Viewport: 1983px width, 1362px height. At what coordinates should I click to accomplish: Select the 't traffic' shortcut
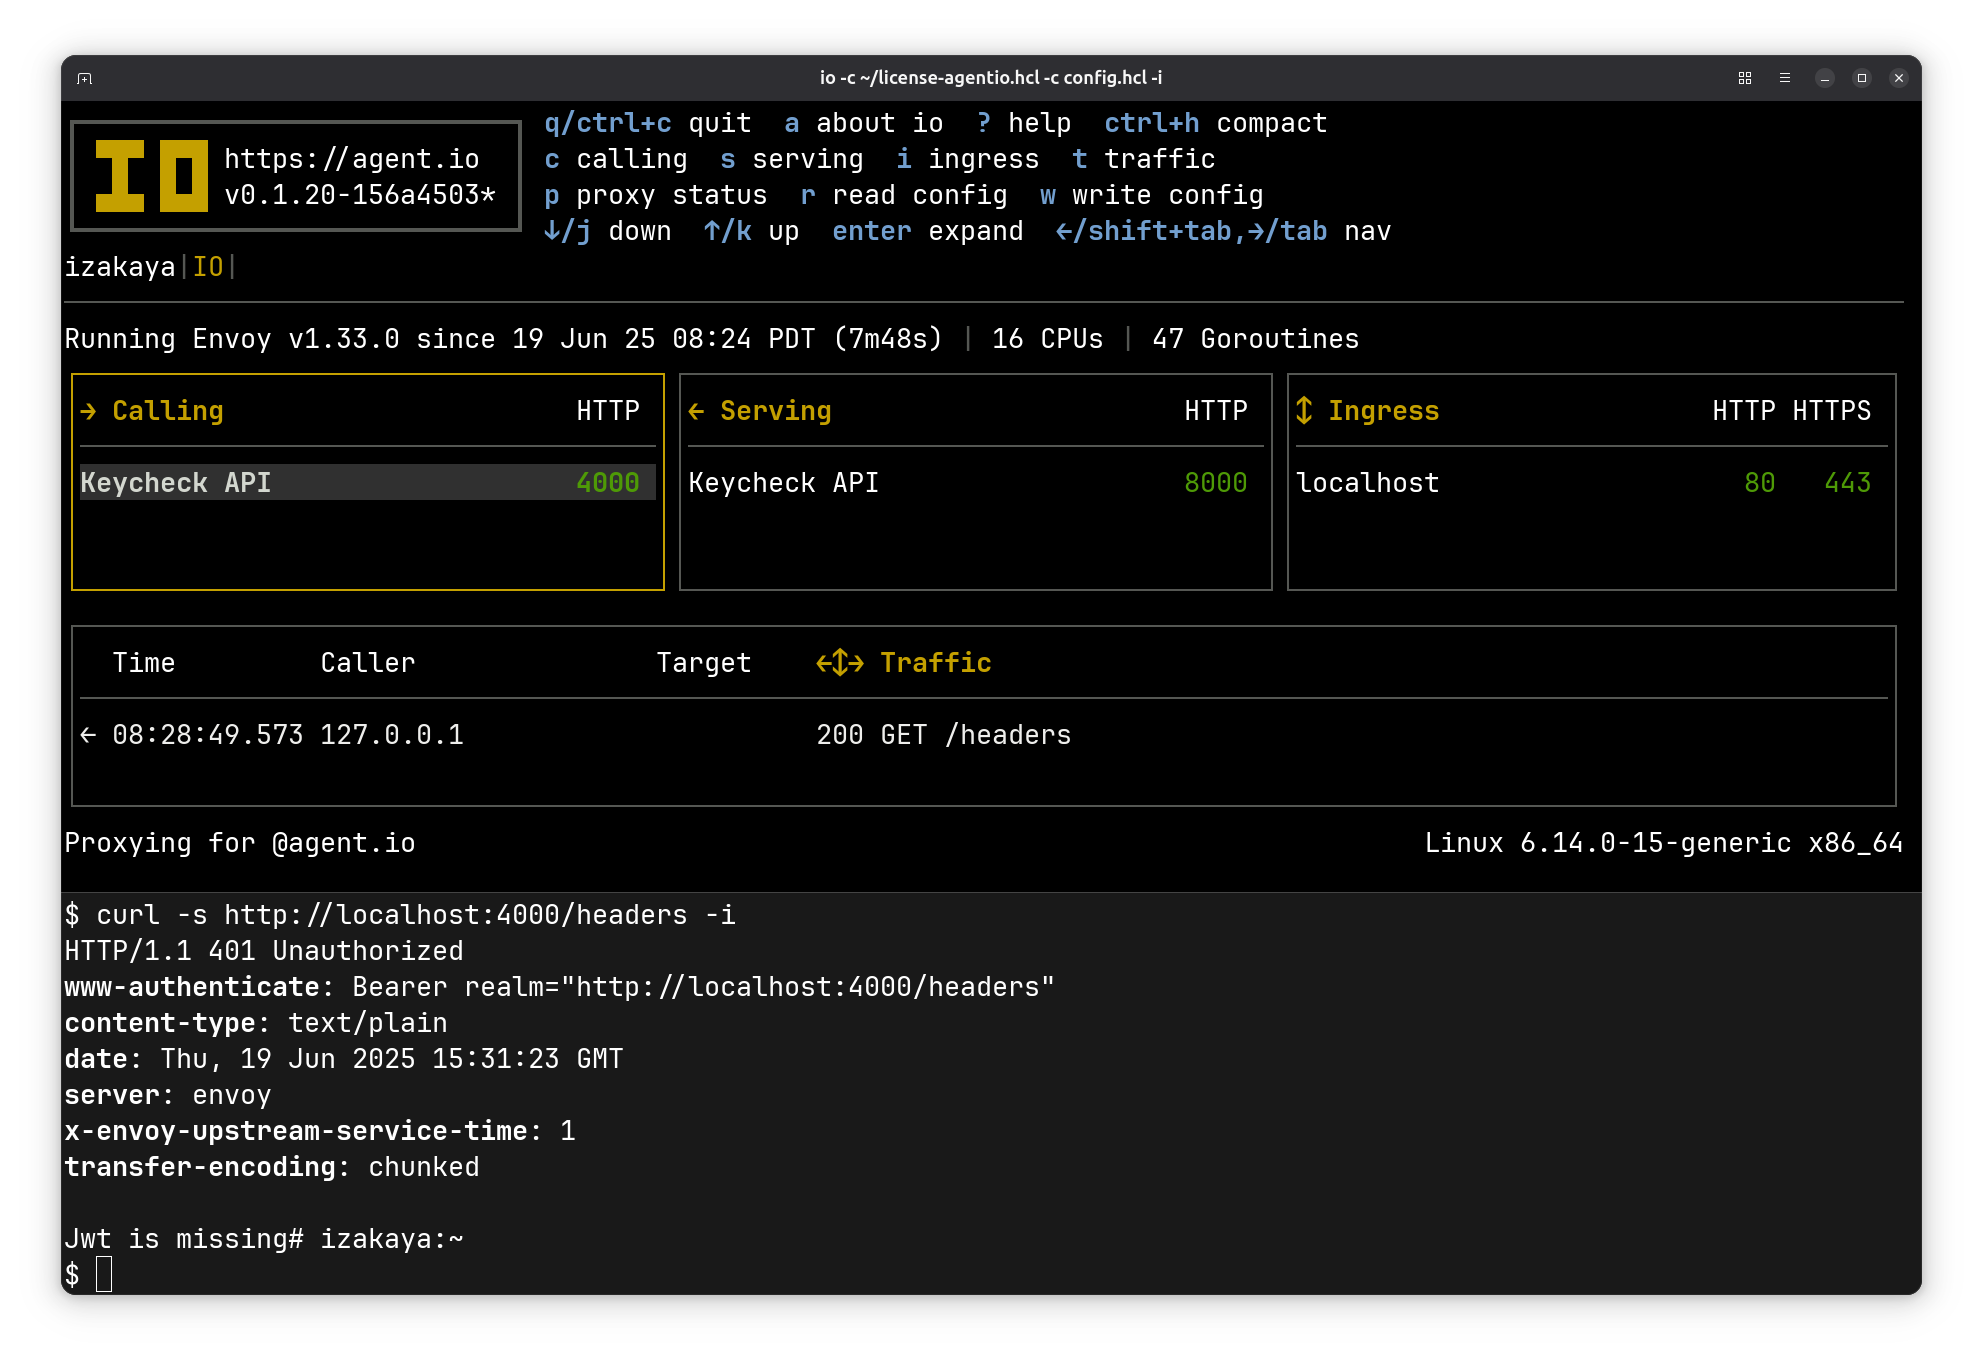(1144, 159)
